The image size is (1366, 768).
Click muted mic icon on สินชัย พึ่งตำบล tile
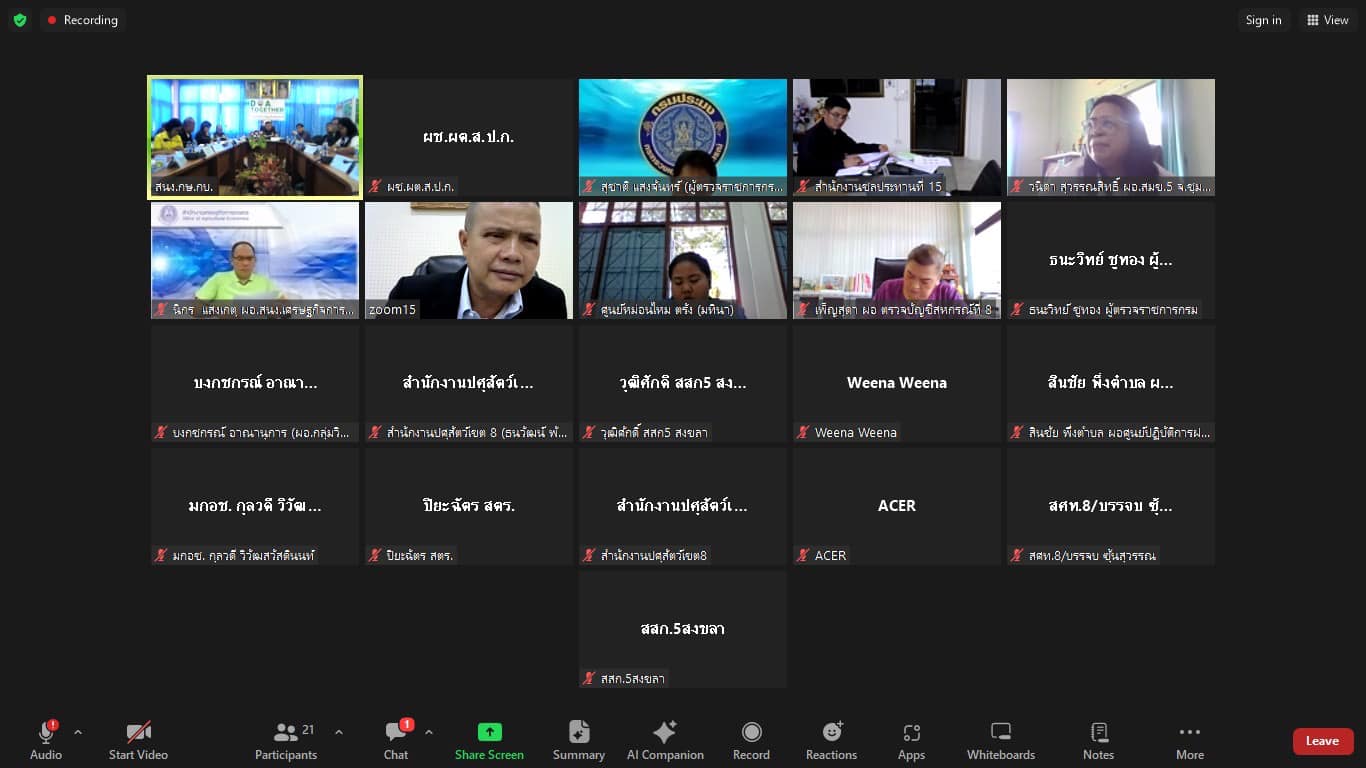click(x=1017, y=433)
